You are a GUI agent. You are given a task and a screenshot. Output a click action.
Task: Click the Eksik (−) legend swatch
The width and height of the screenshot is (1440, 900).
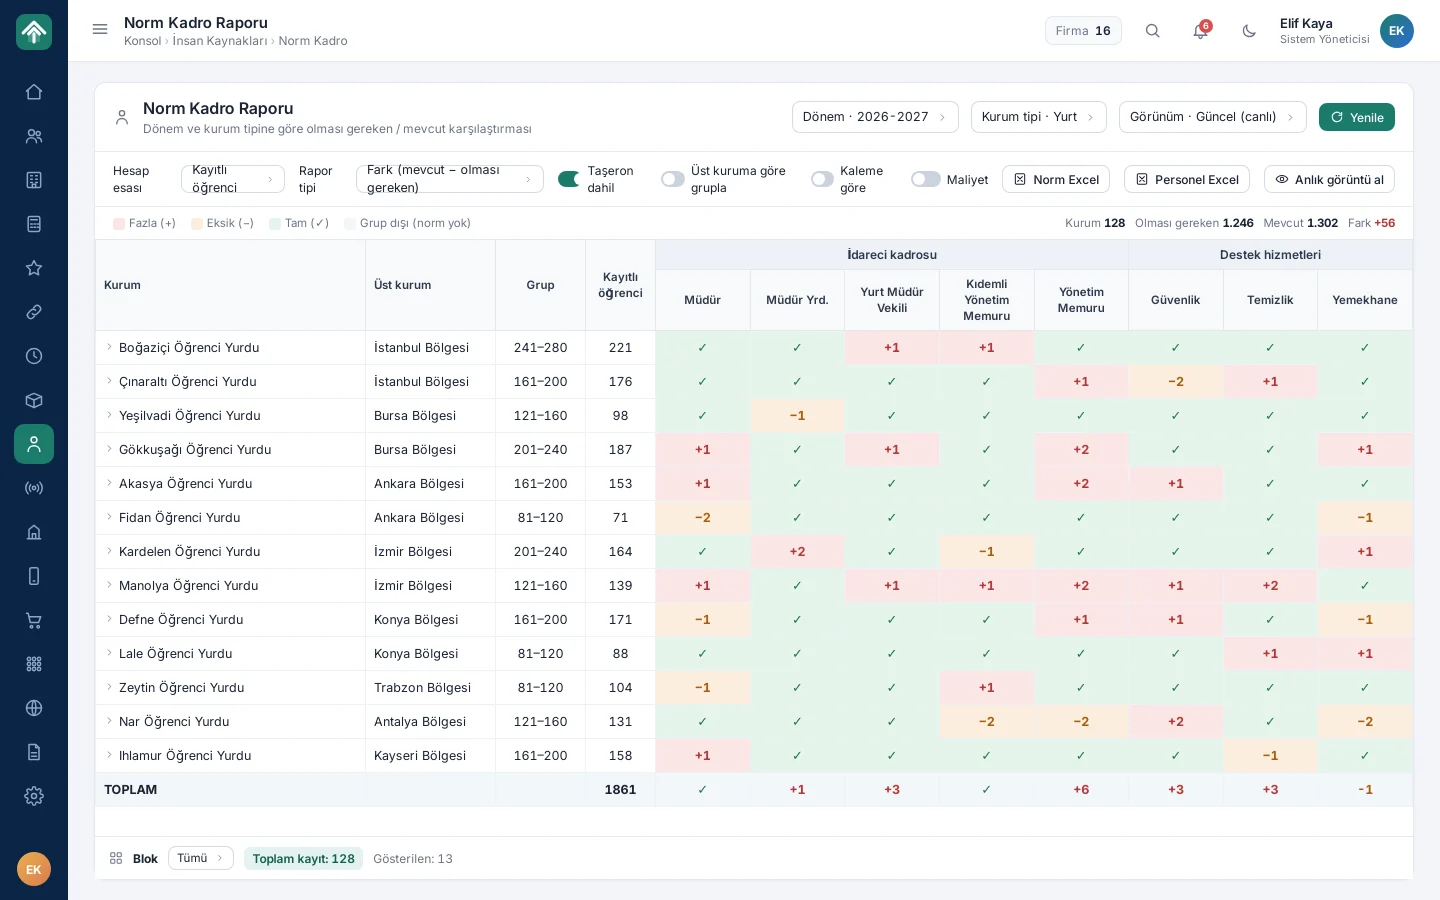coord(197,223)
